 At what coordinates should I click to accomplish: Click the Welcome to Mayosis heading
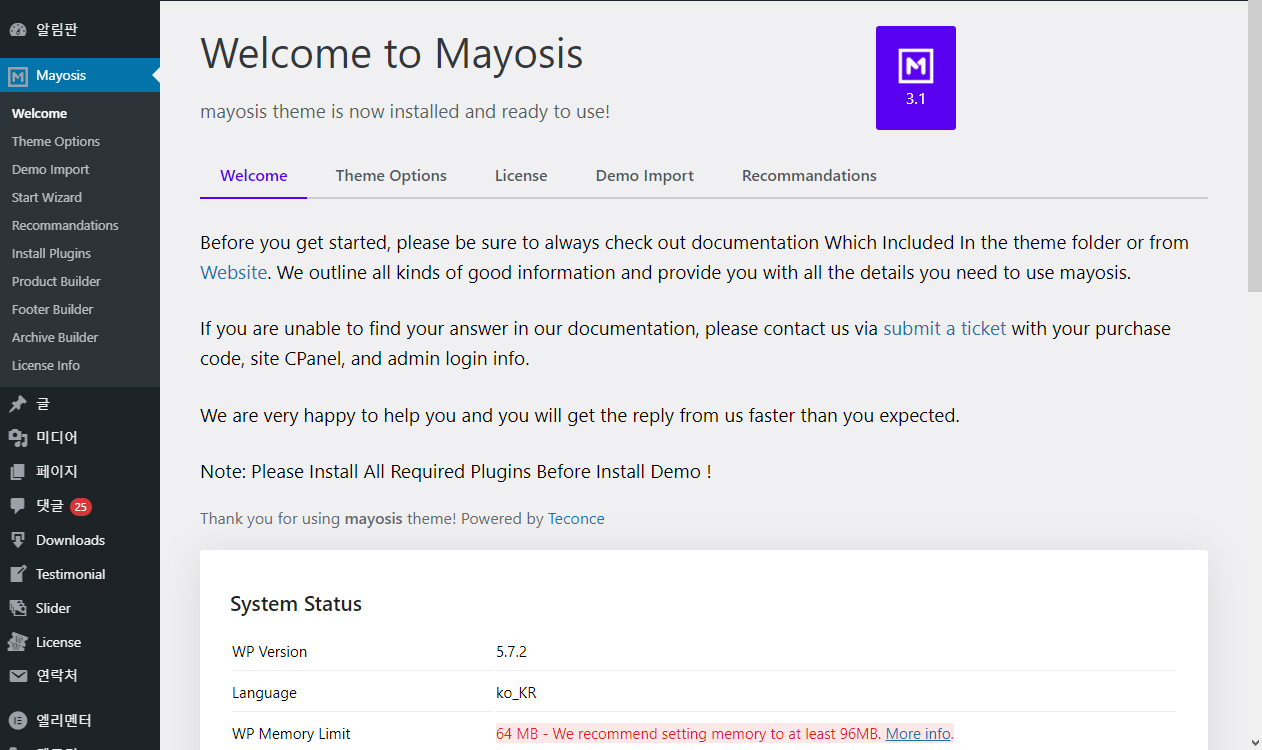click(x=392, y=53)
